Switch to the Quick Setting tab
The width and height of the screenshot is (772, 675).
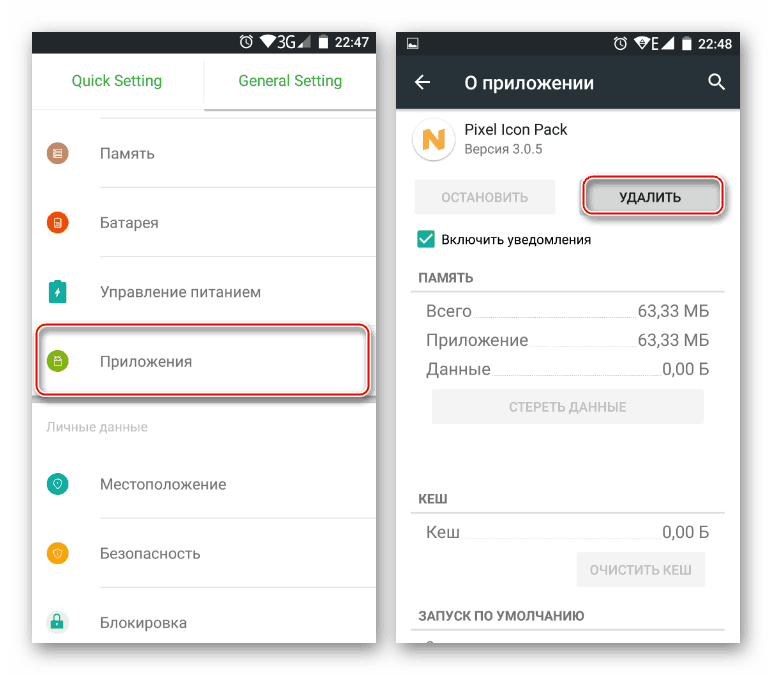pyautogui.click(x=117, y=81)
